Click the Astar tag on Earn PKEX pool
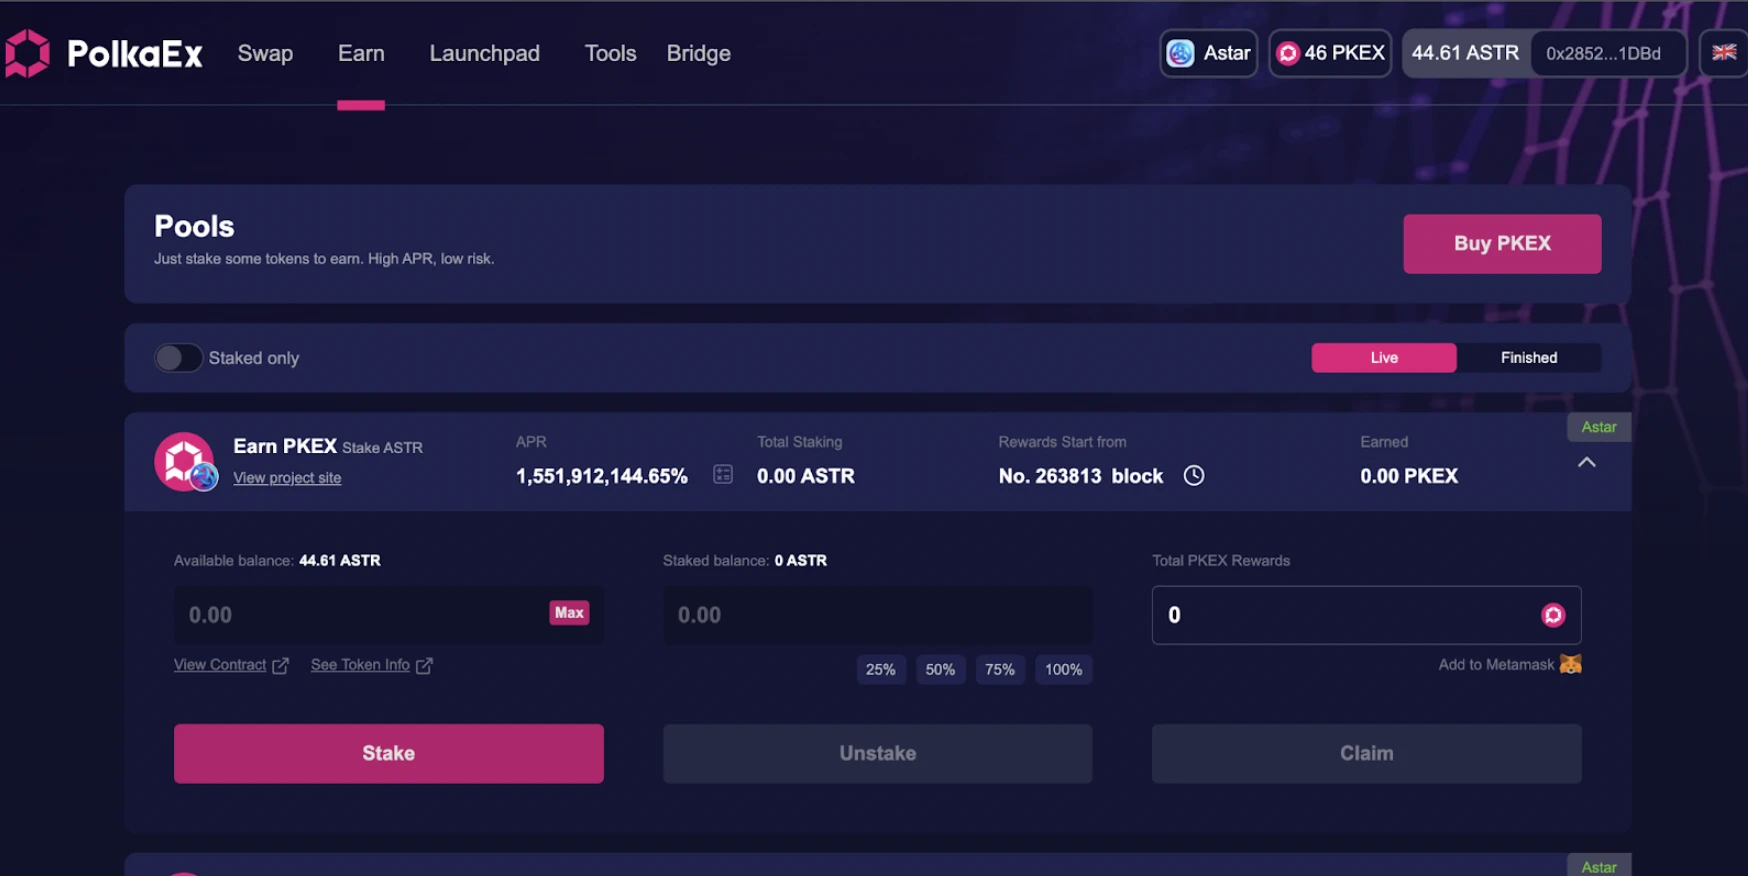1748x878 pixels. tap(1599, 427)
